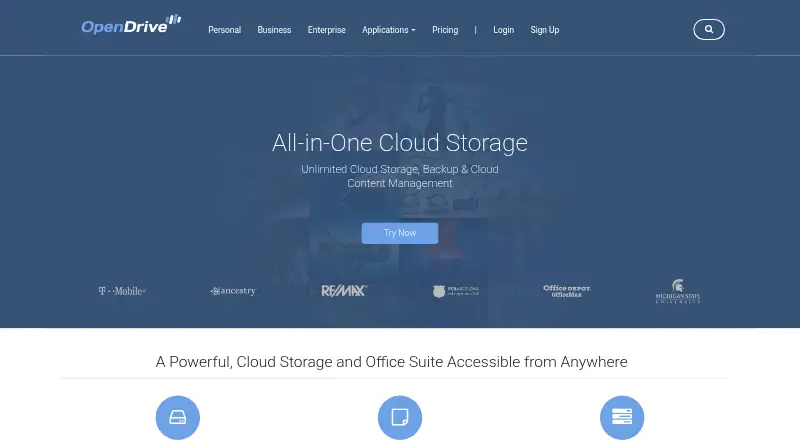Click the OpenDrive logo
The width and height of the screenshot is (800, 440).
click(131, 25)
